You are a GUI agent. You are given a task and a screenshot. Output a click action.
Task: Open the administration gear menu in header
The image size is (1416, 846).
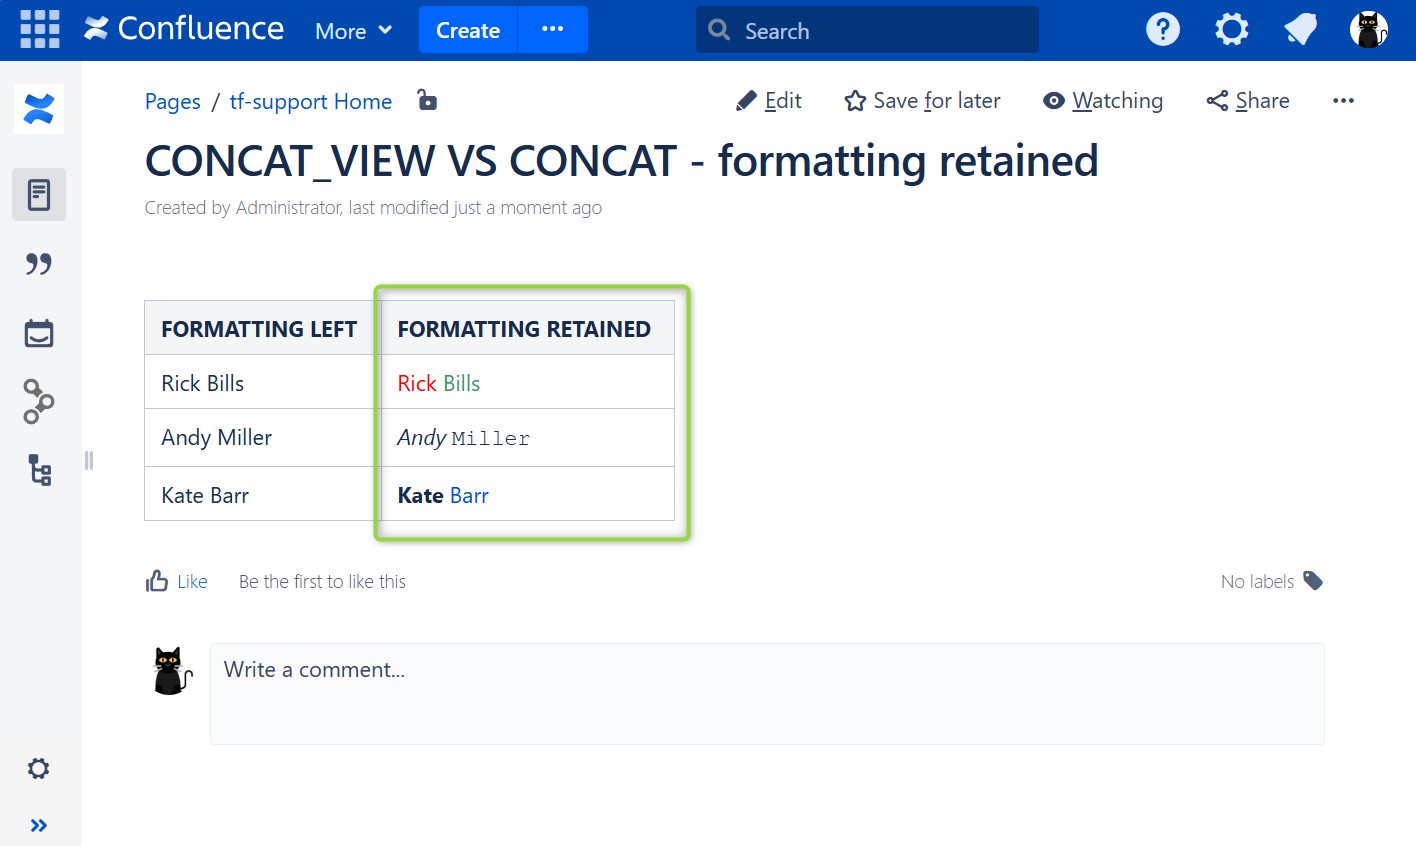click(x=1231, y=30)
